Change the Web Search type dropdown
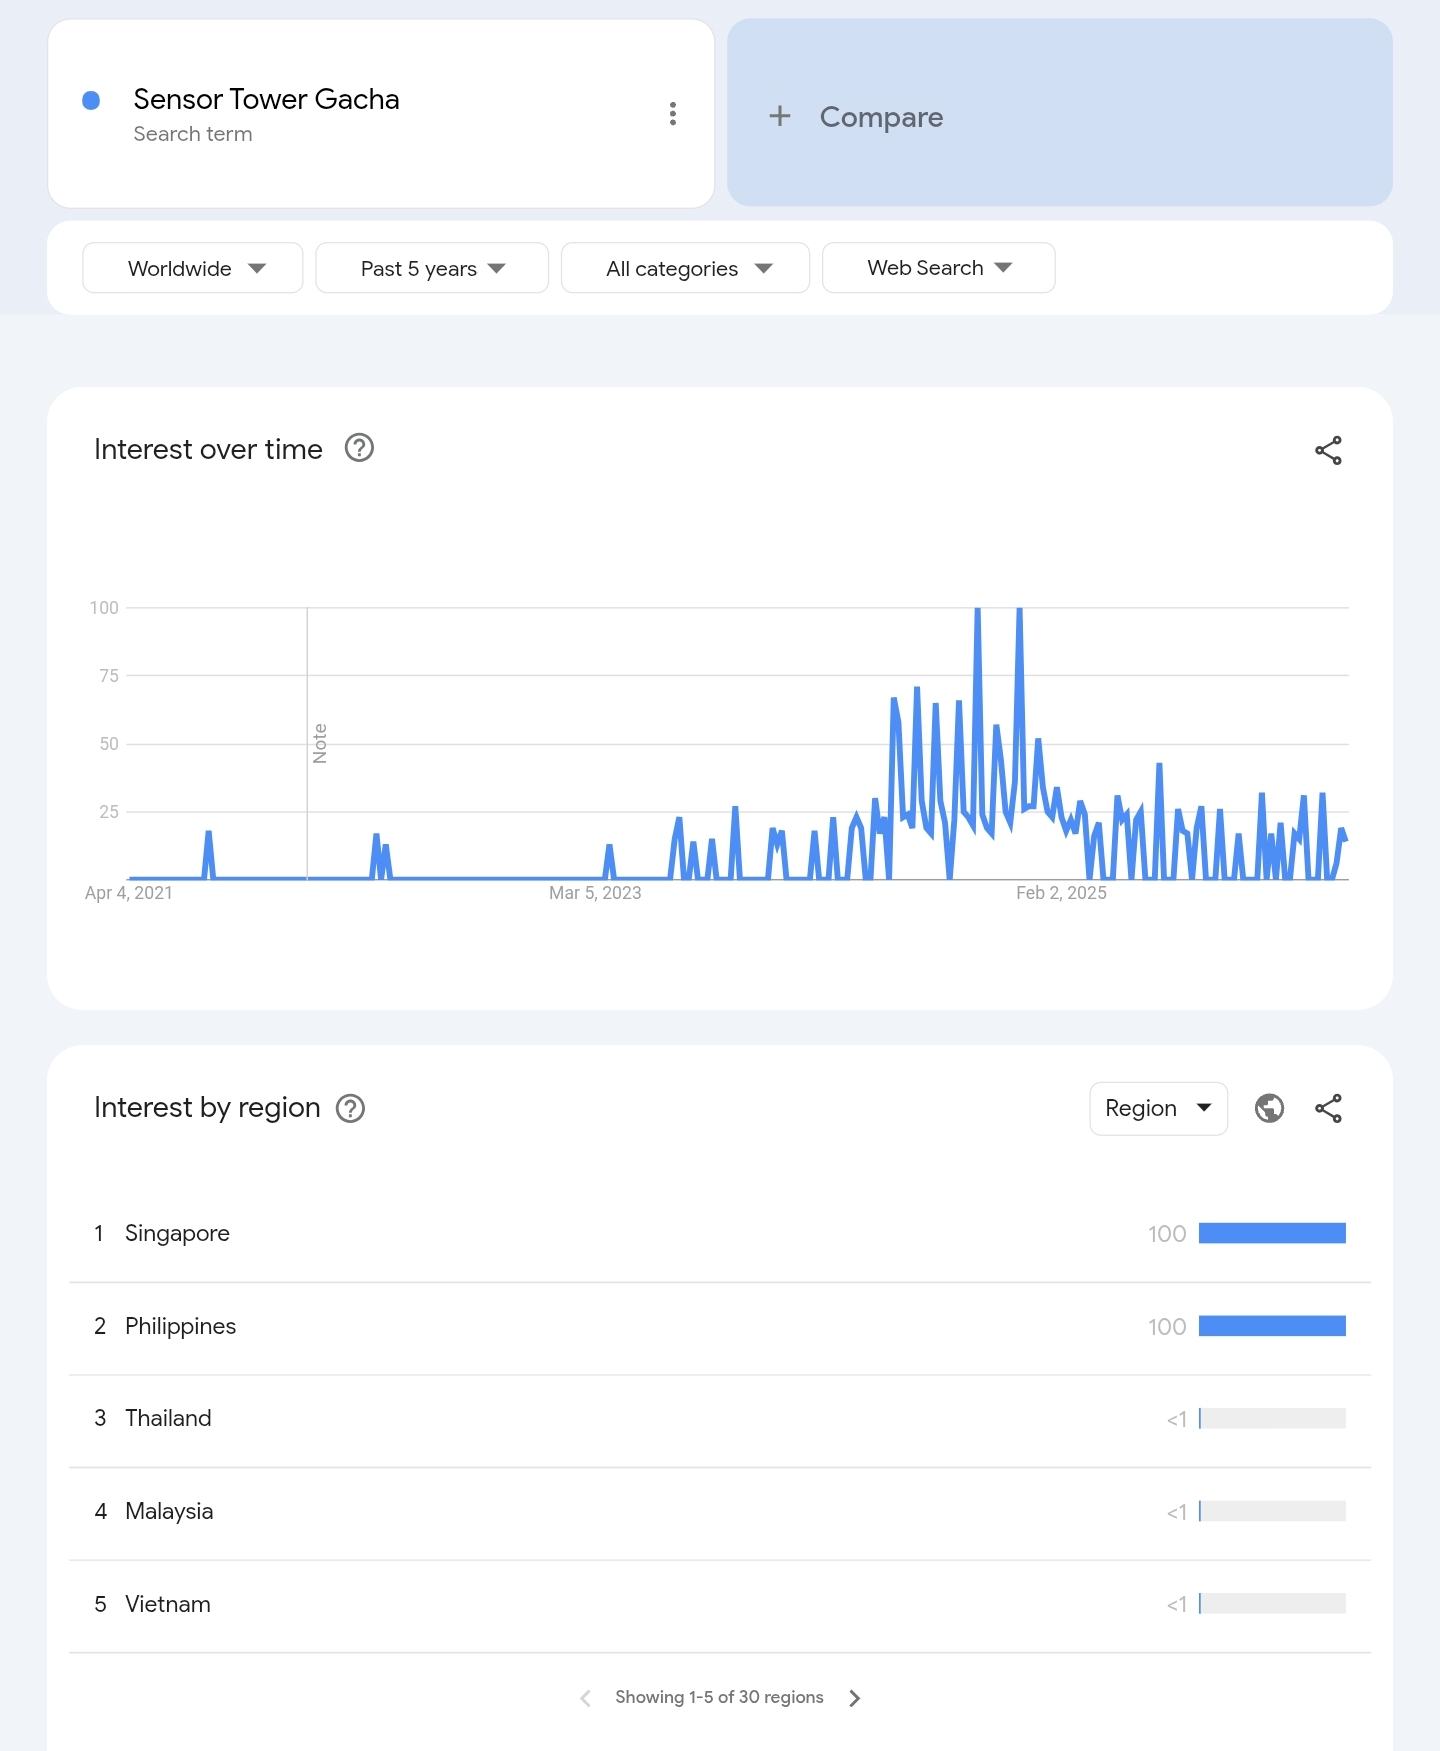1440x1751 pixels. click(x=938, y=268)
